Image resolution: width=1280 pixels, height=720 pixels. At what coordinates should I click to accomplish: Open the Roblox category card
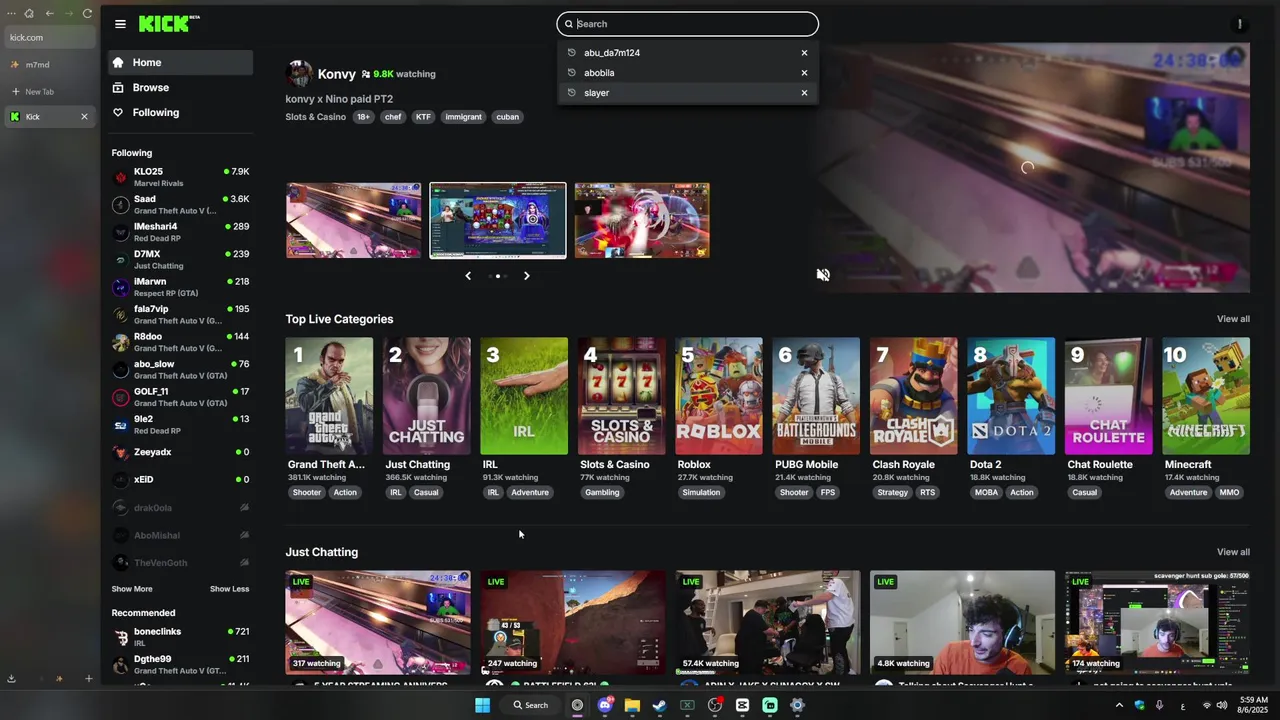(x=719, y=396)
